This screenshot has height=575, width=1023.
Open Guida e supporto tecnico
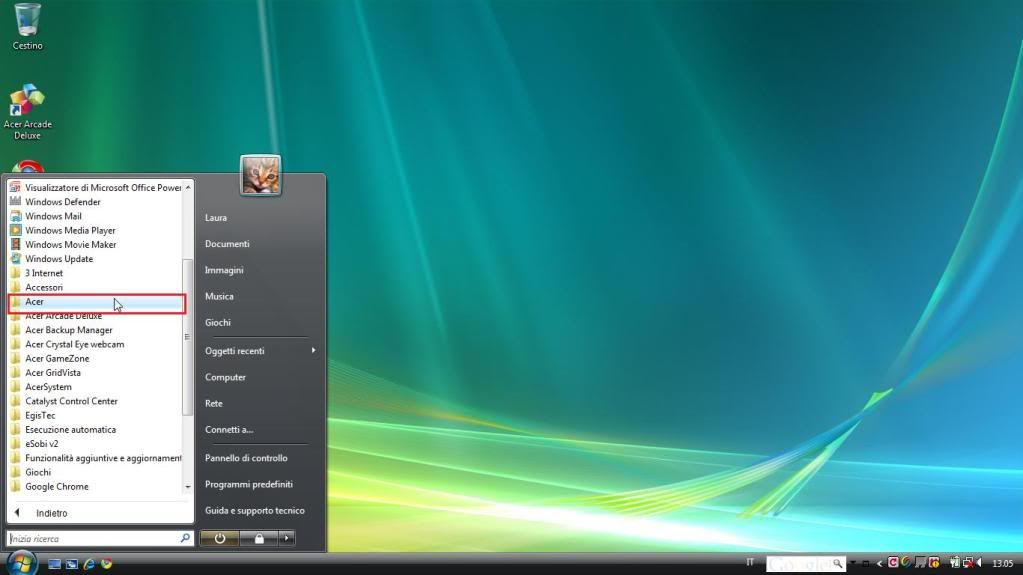[254, 510]
